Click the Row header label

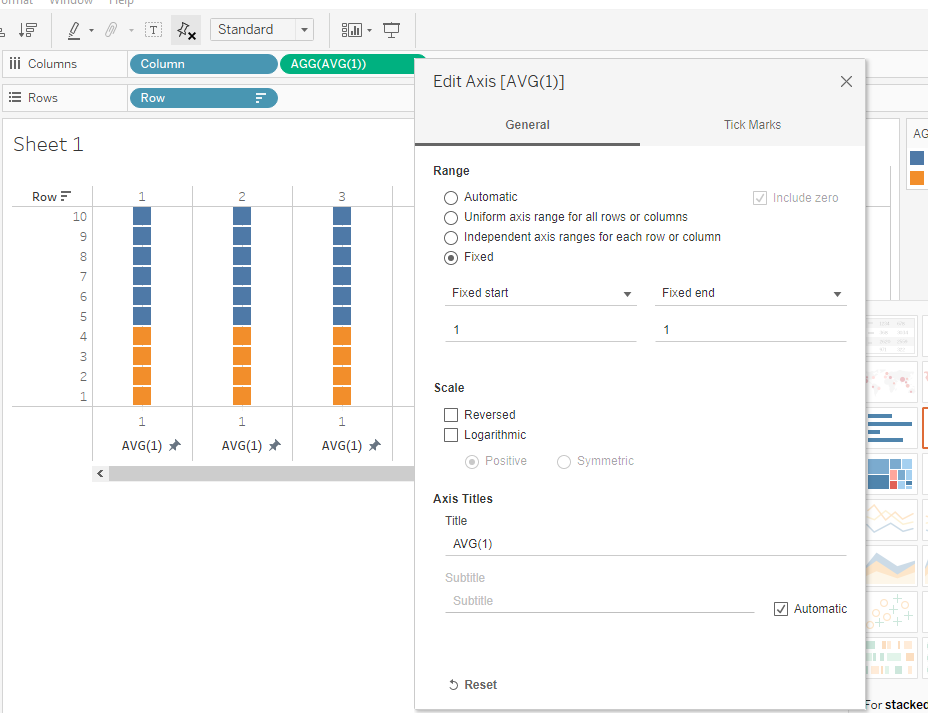coord(44,196)
